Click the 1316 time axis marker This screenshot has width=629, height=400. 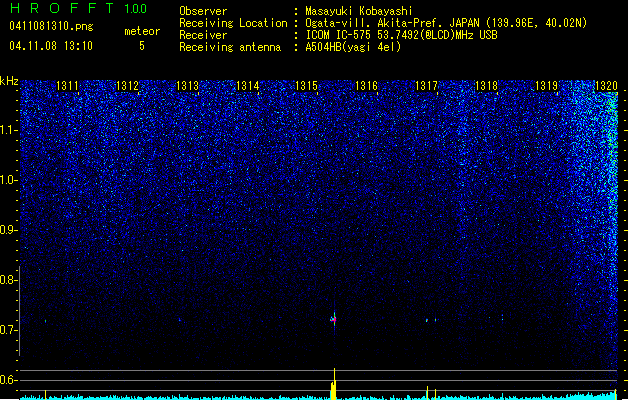pyautogui.click(x=366, y=86)
